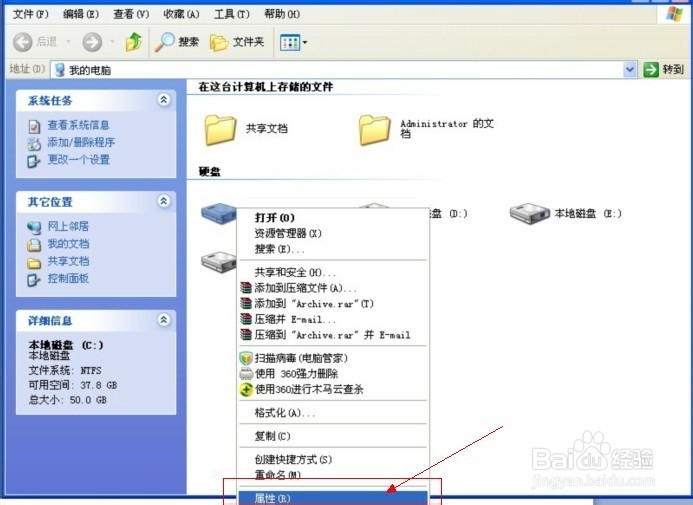This screenshot has width=693, height=505.
Task: Open the 收藏(A) menu
Action: [x=181, y=15]
